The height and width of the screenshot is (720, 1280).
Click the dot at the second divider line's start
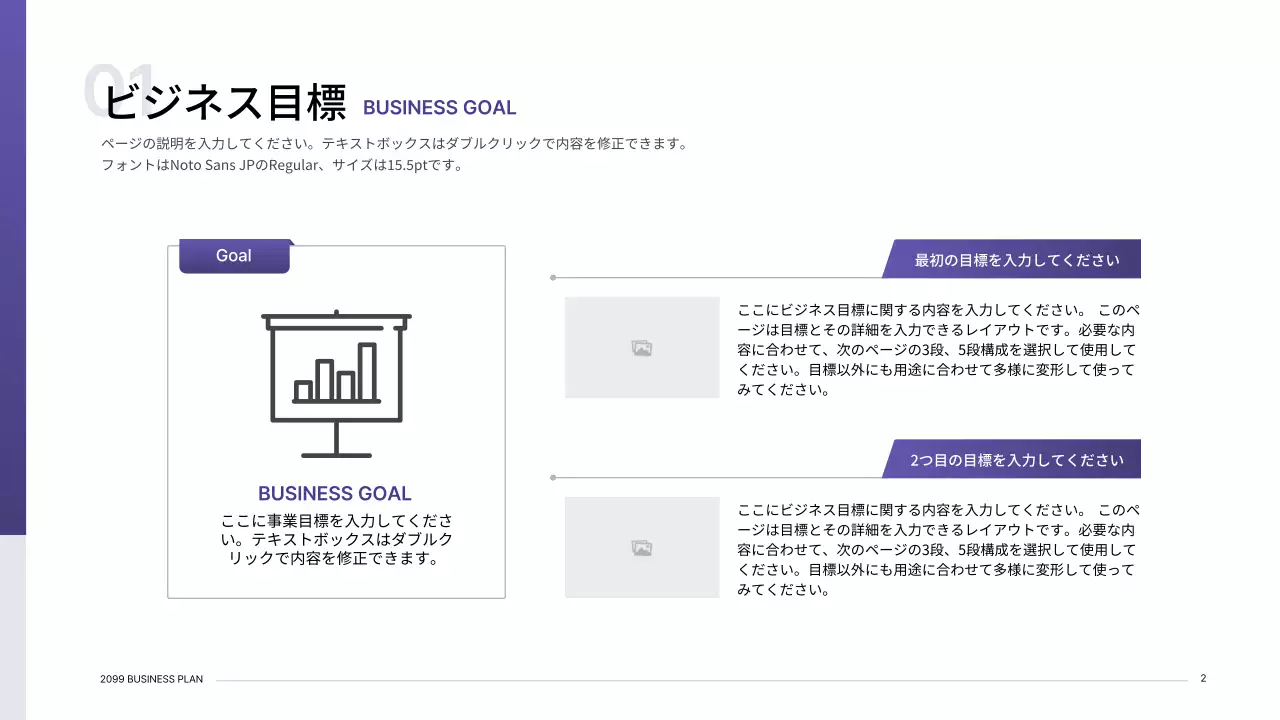click(x=553, y=478)
